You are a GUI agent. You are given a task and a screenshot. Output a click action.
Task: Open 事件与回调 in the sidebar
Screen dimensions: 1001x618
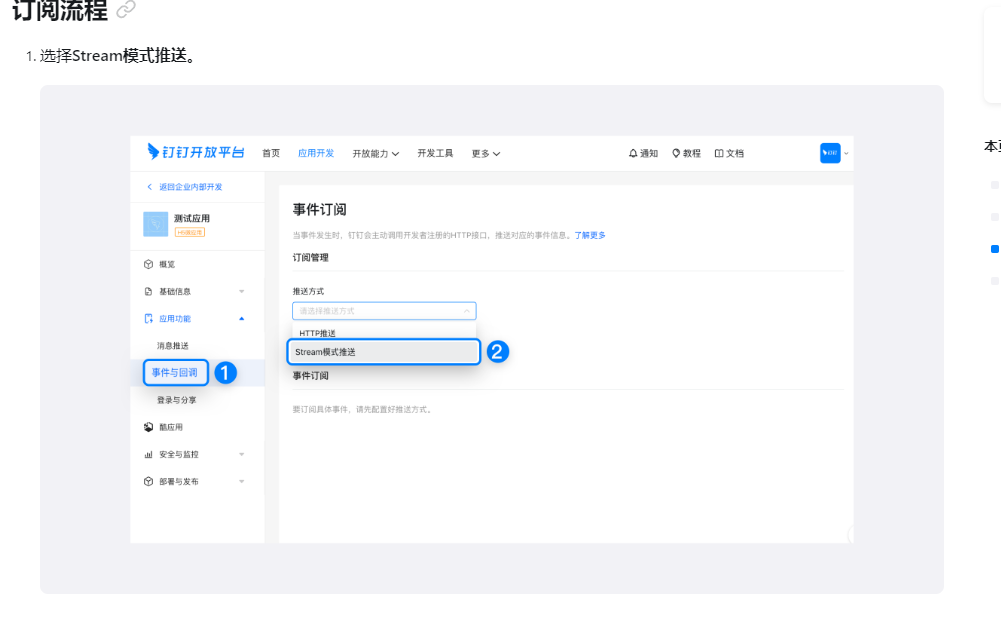tap(175, 373)
